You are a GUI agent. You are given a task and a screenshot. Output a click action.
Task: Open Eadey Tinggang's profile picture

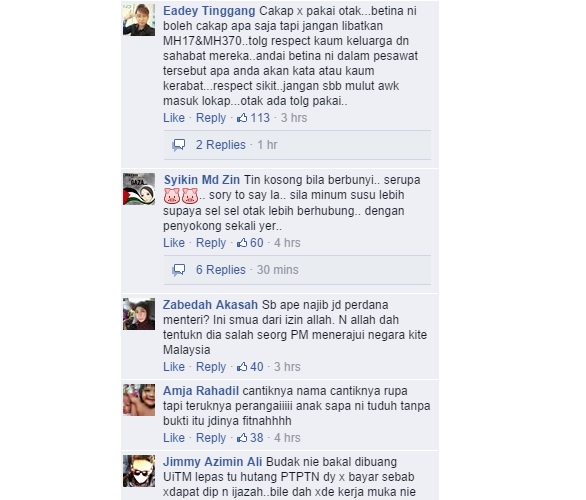pyautogui.click(x=139, y=20)
